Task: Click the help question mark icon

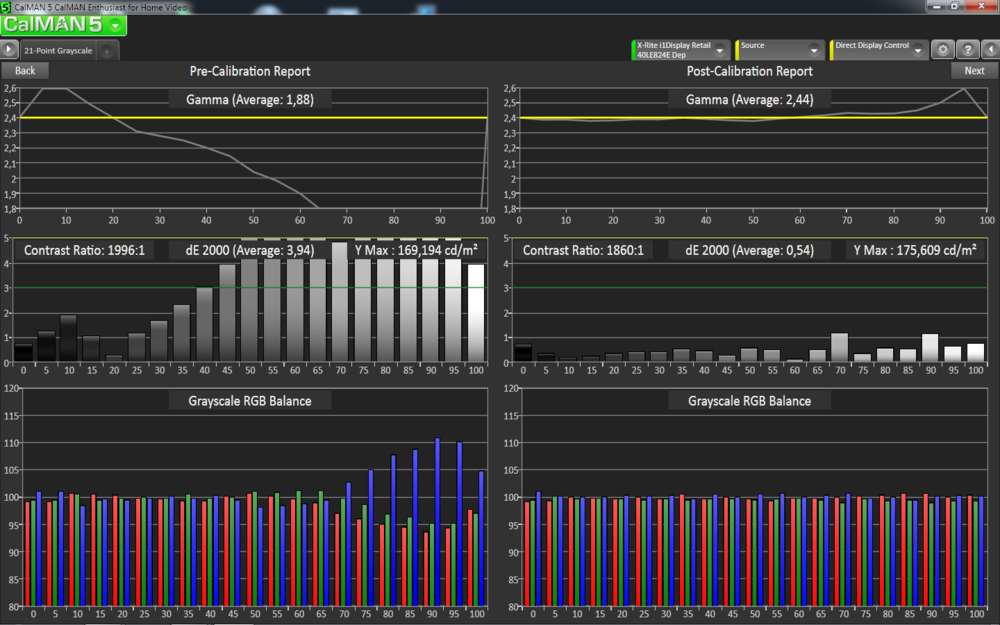Action: [967, 49]
